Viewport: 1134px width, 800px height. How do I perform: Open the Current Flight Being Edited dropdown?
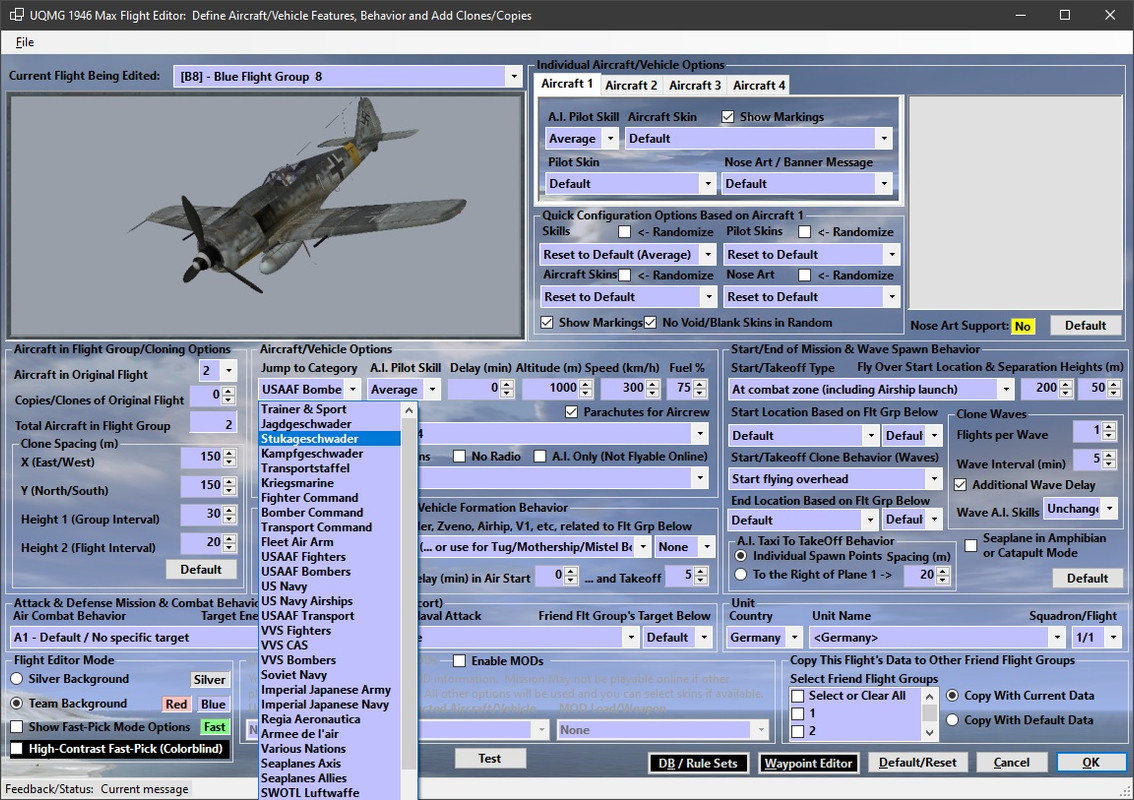click(x=513, y=76)
